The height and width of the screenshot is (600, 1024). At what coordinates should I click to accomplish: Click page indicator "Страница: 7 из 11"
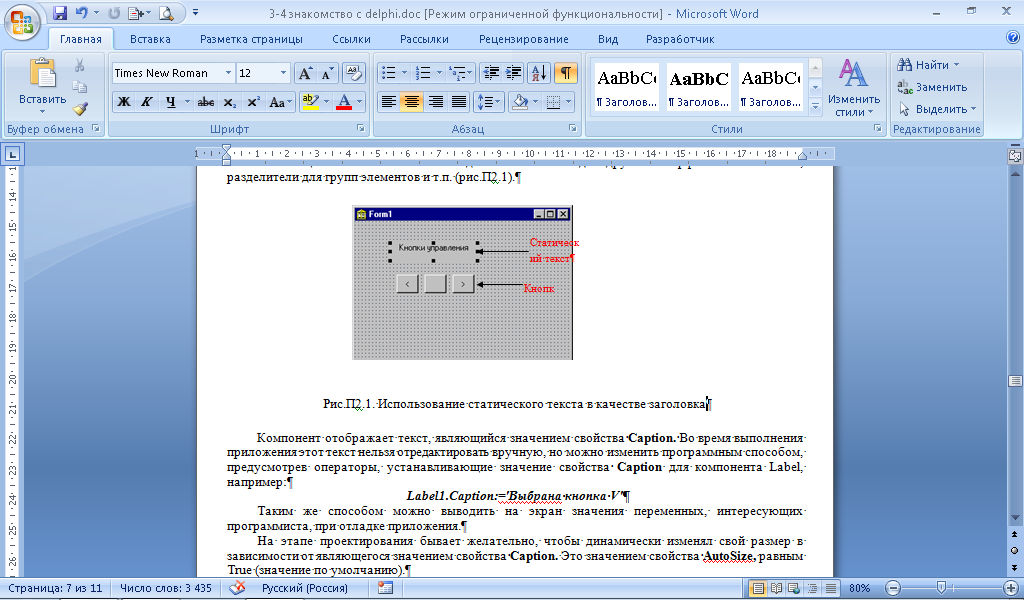[56, 588]
